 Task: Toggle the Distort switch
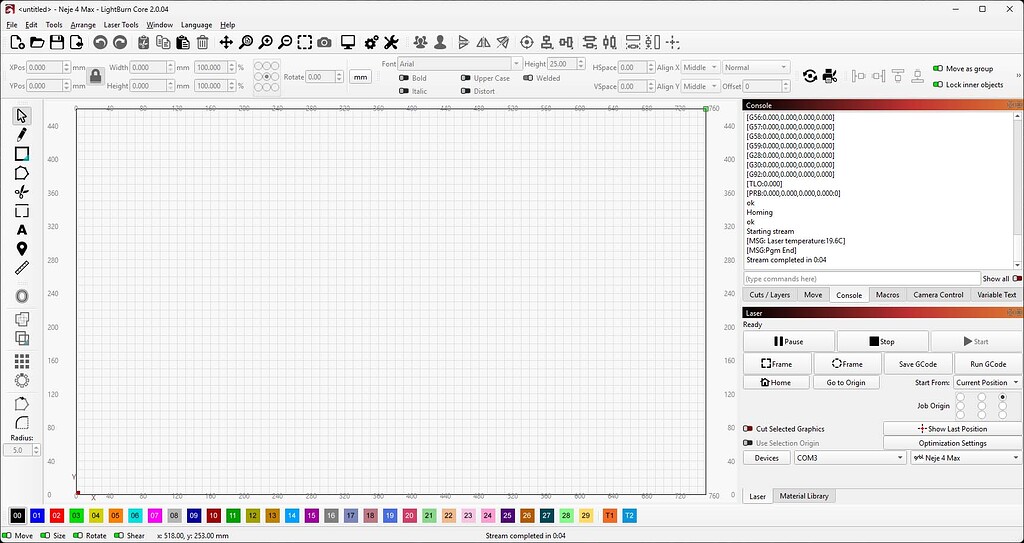coord(466,91)
